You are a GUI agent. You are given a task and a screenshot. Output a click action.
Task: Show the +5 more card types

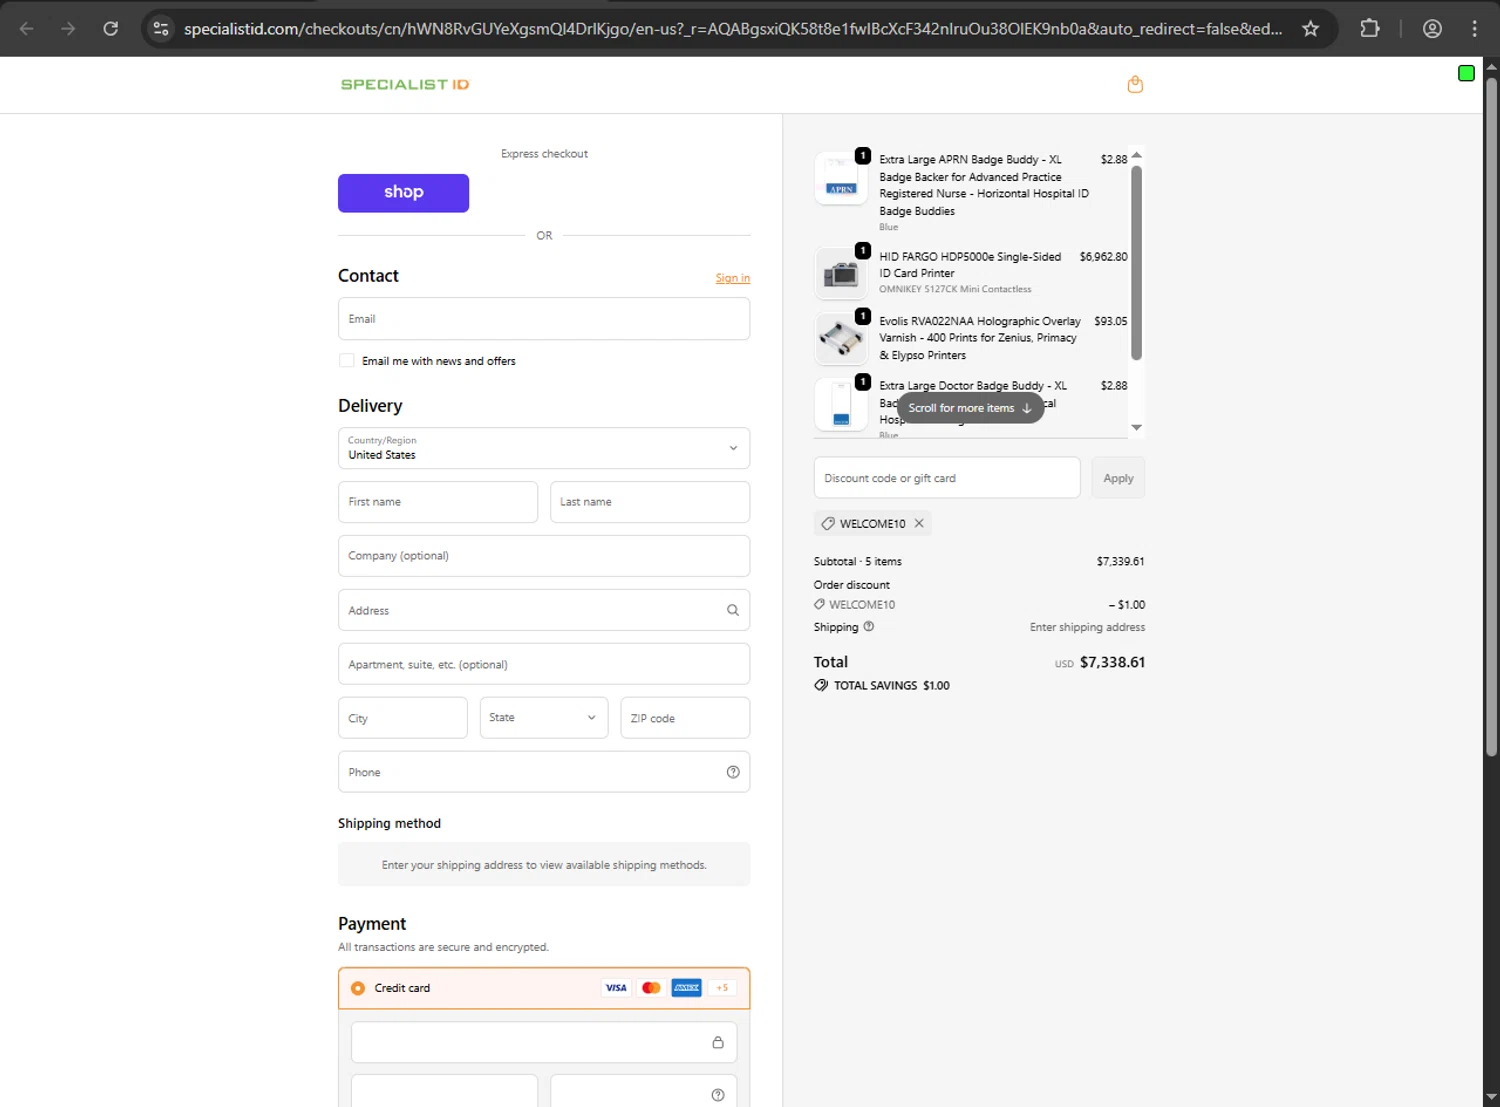[722, 988]
